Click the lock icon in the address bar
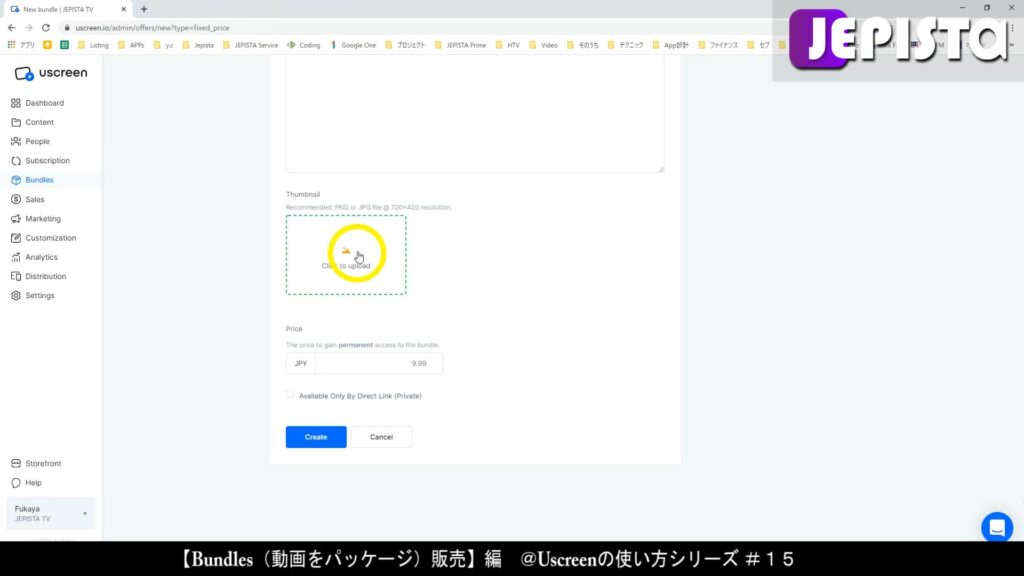Image resolution: width=1024 pixels, height=576 pixels. tap(67, 28)
